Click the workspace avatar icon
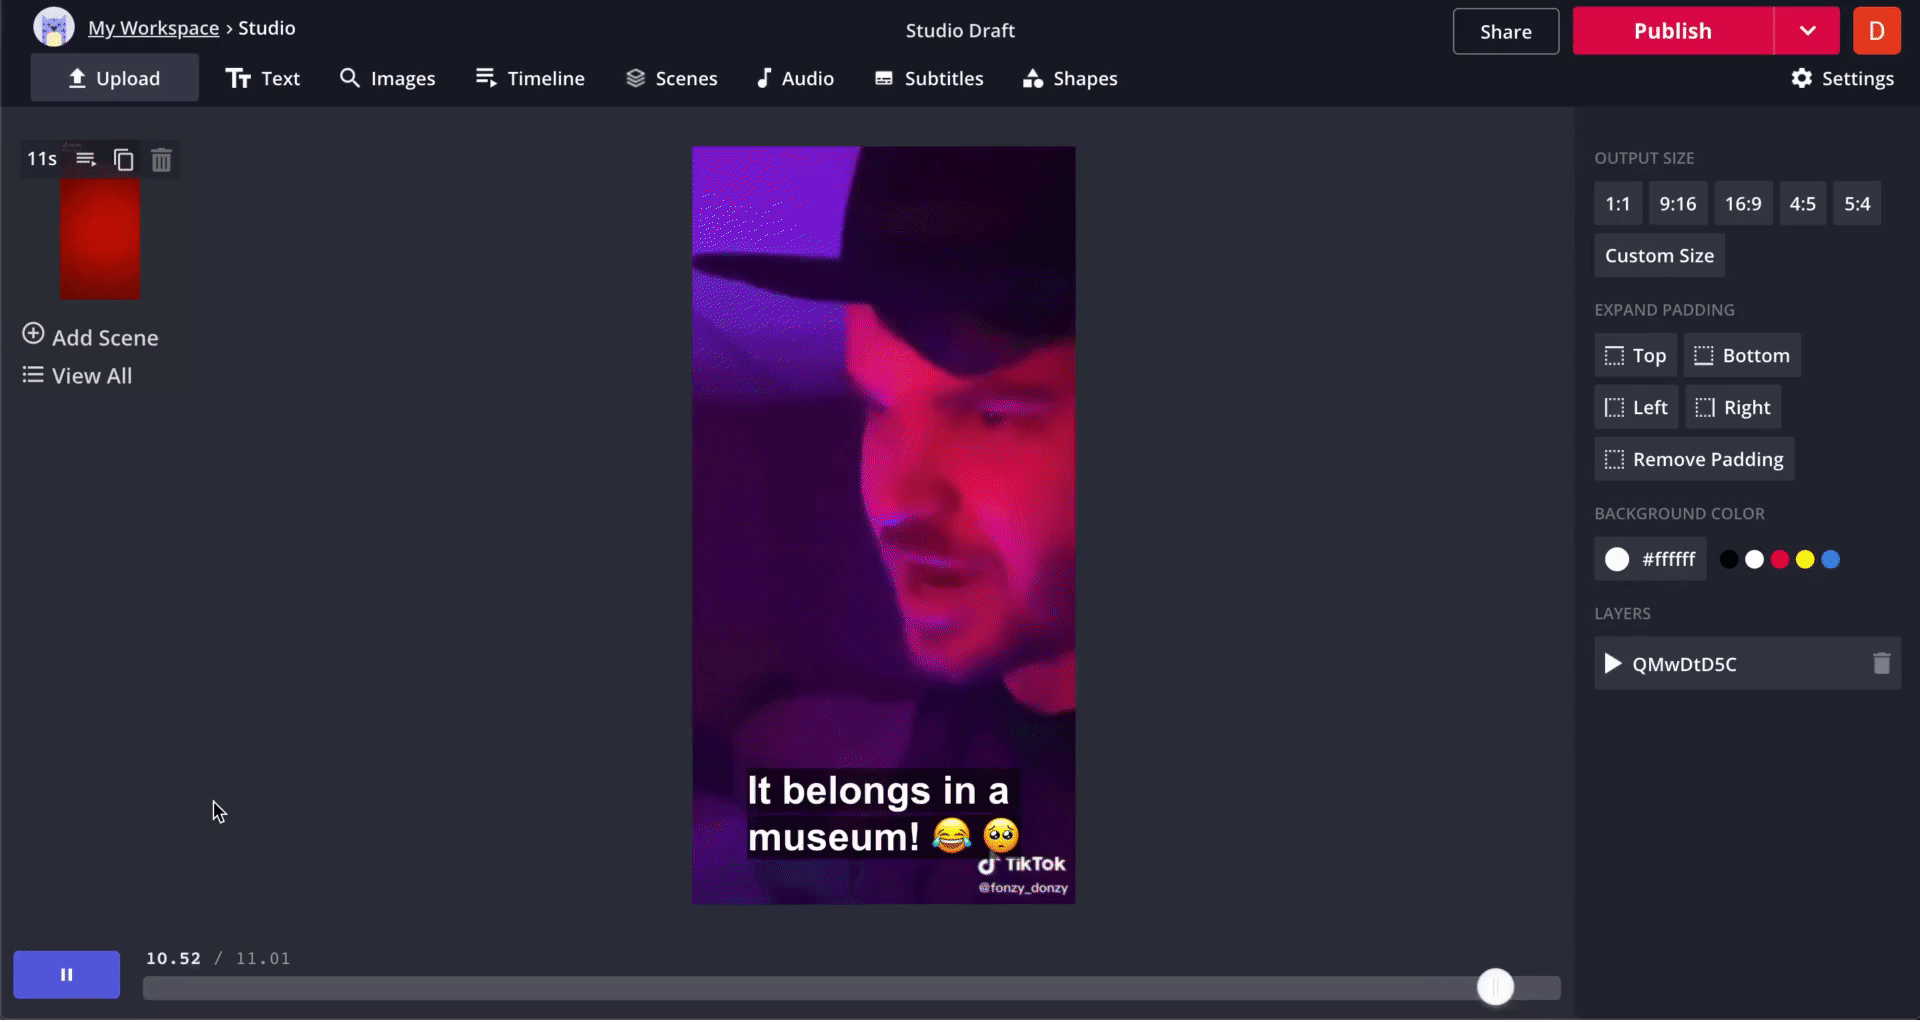This screenshot has width=1920, height=1022. click(x=54, y=27)
